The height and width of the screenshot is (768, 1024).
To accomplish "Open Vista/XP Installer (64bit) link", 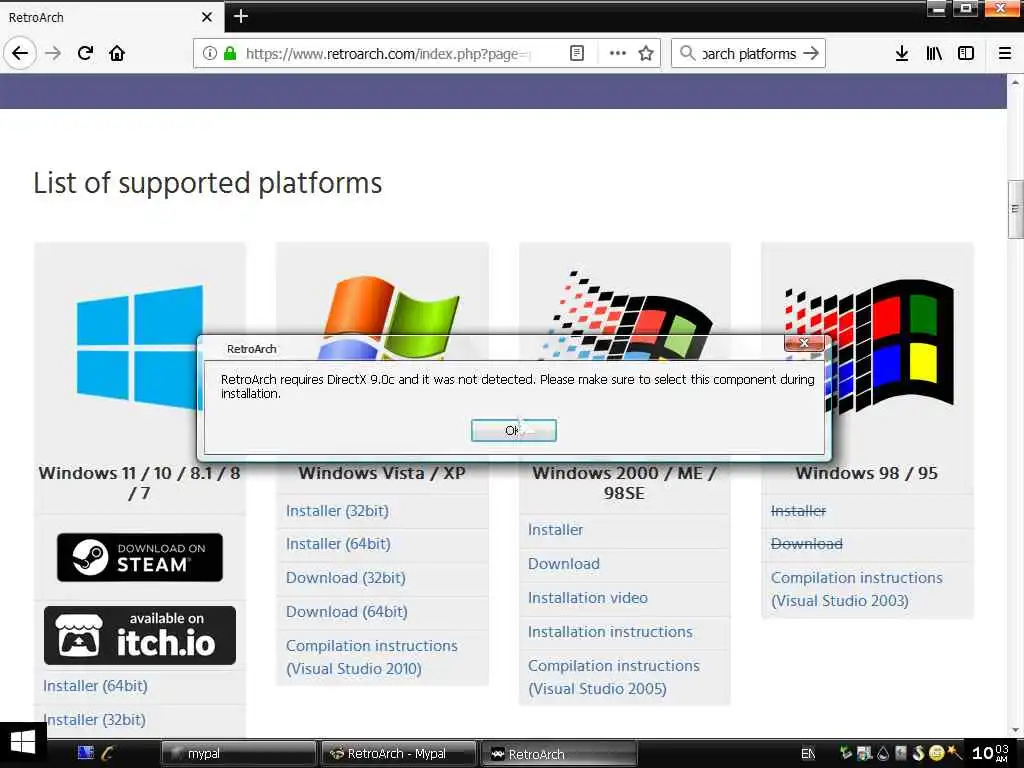I will click(338, 544).
